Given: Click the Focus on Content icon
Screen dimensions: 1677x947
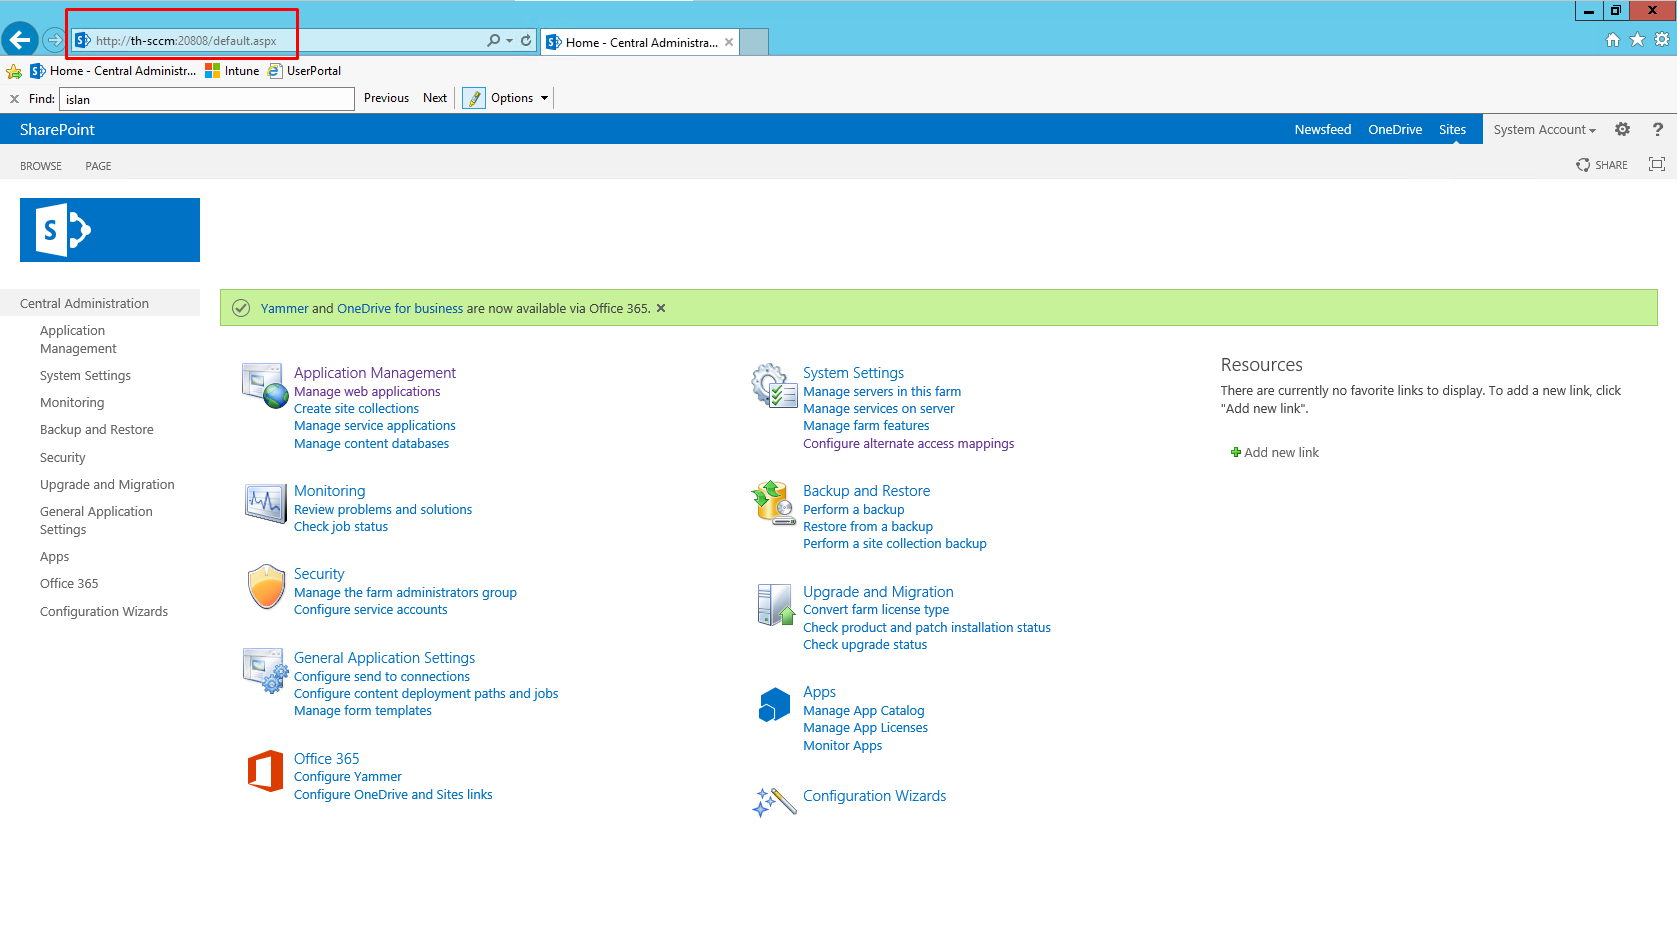Looking at the screenshot, I should click(1657, 165).
